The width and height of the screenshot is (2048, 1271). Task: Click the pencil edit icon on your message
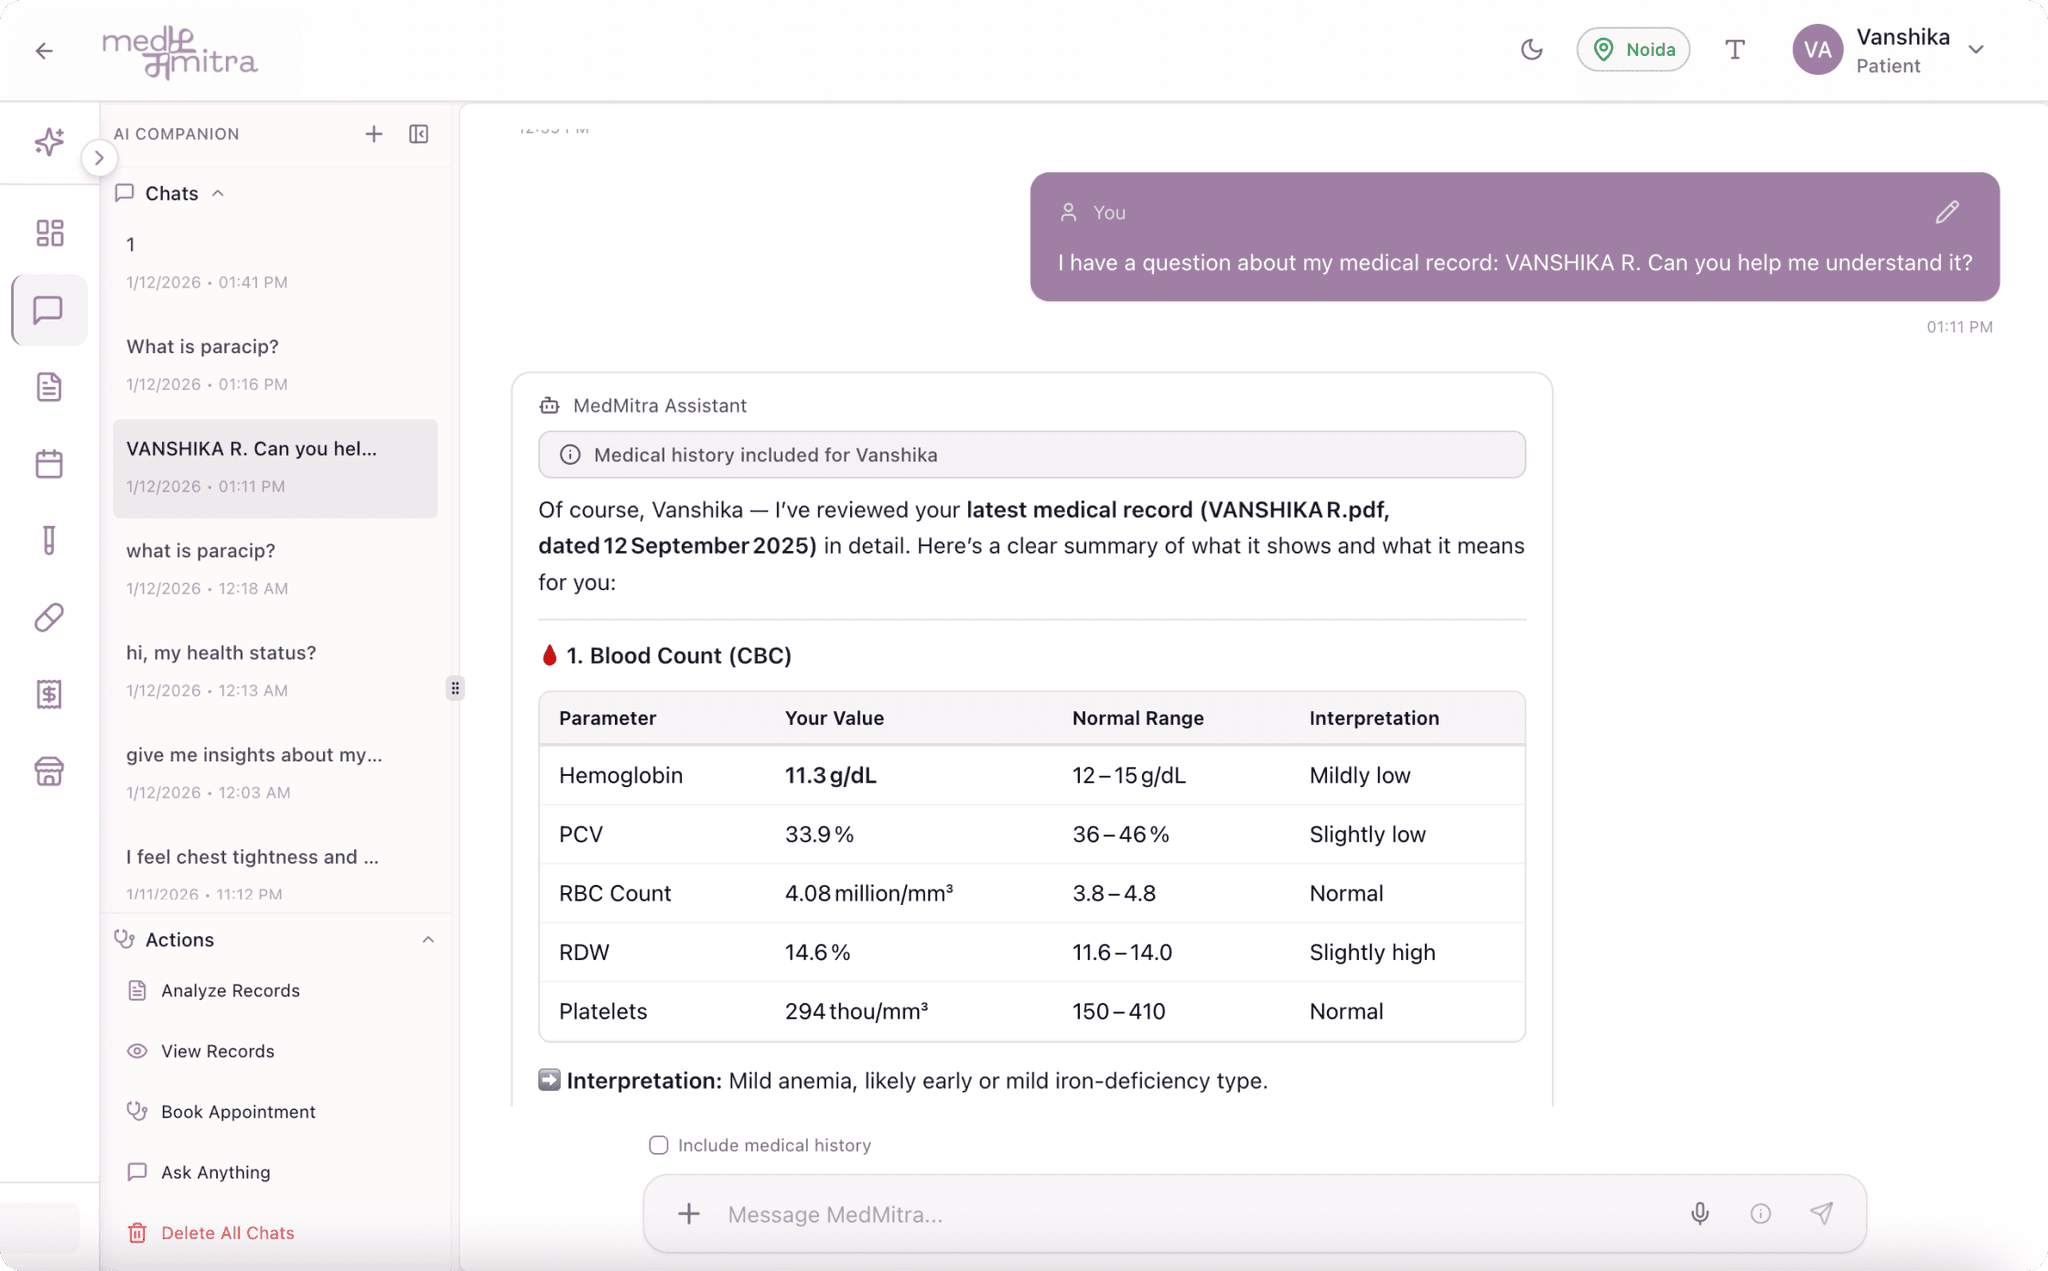pos(1946,212)
